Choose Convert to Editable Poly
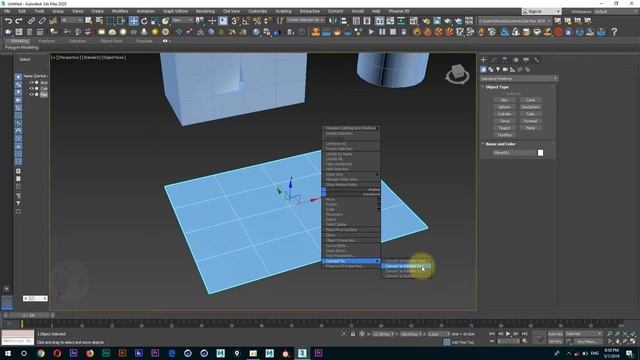Image resolution: width=640 pixels, height=360 pixels. coord(406,266)
